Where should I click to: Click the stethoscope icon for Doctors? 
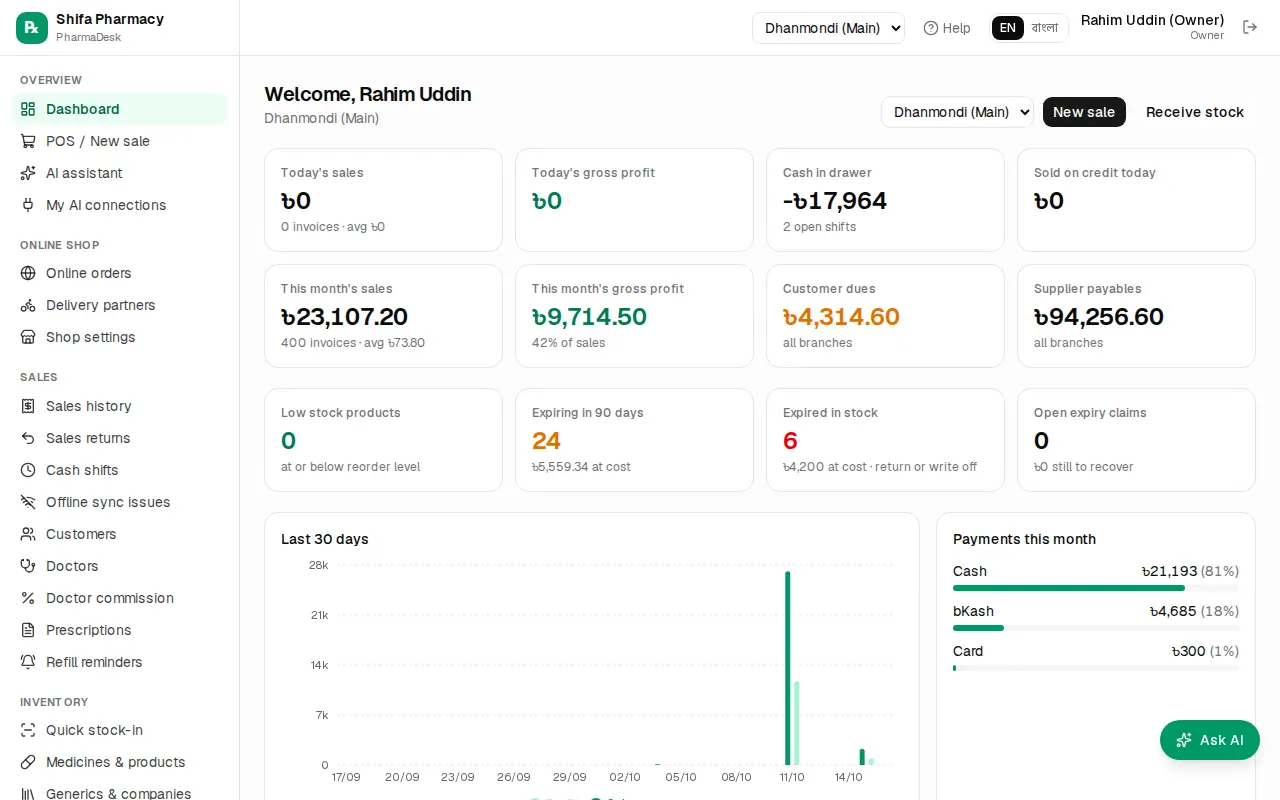point(28,566)
